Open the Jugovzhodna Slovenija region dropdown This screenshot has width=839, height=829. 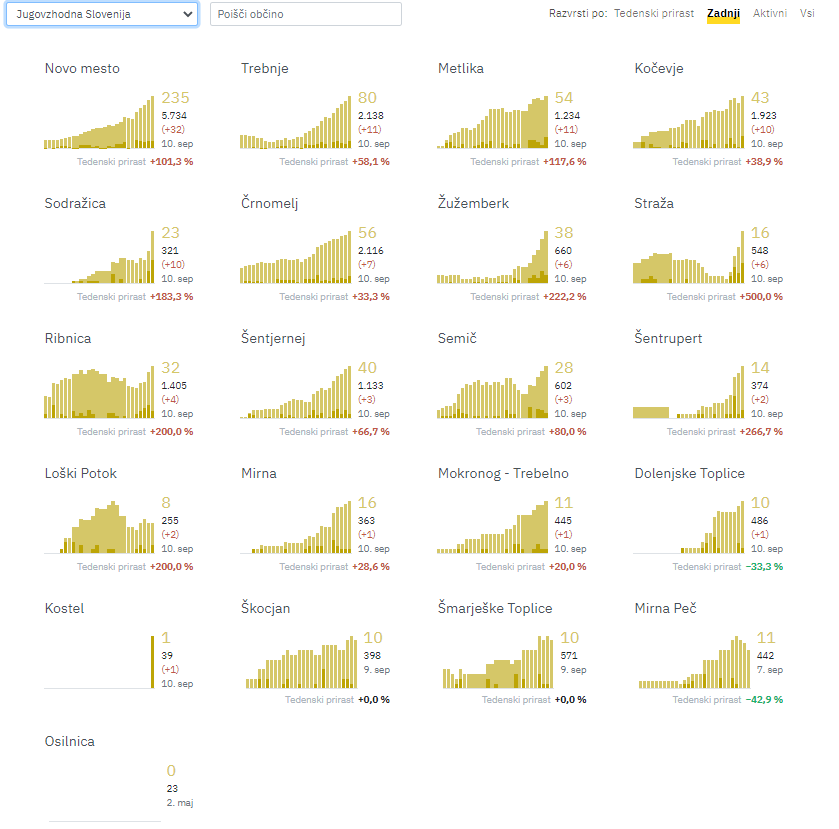(102, 14)
